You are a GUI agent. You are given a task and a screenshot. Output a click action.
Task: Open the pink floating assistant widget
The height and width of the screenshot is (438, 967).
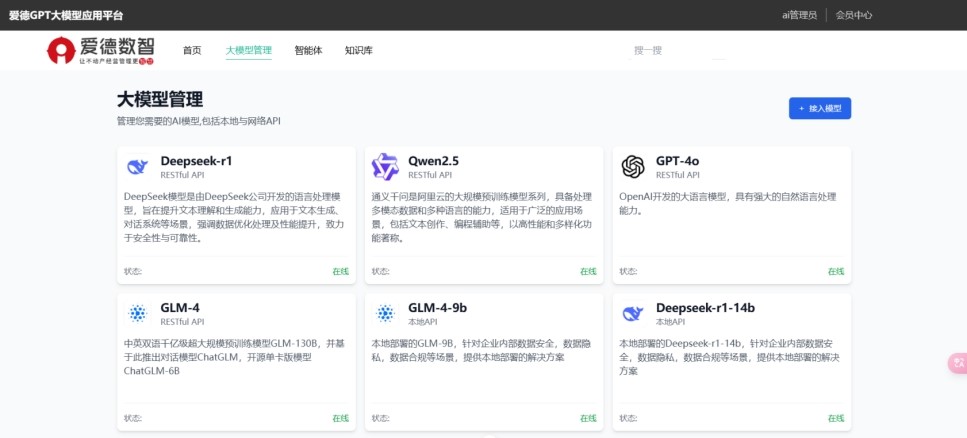click(x=958, y=363)
